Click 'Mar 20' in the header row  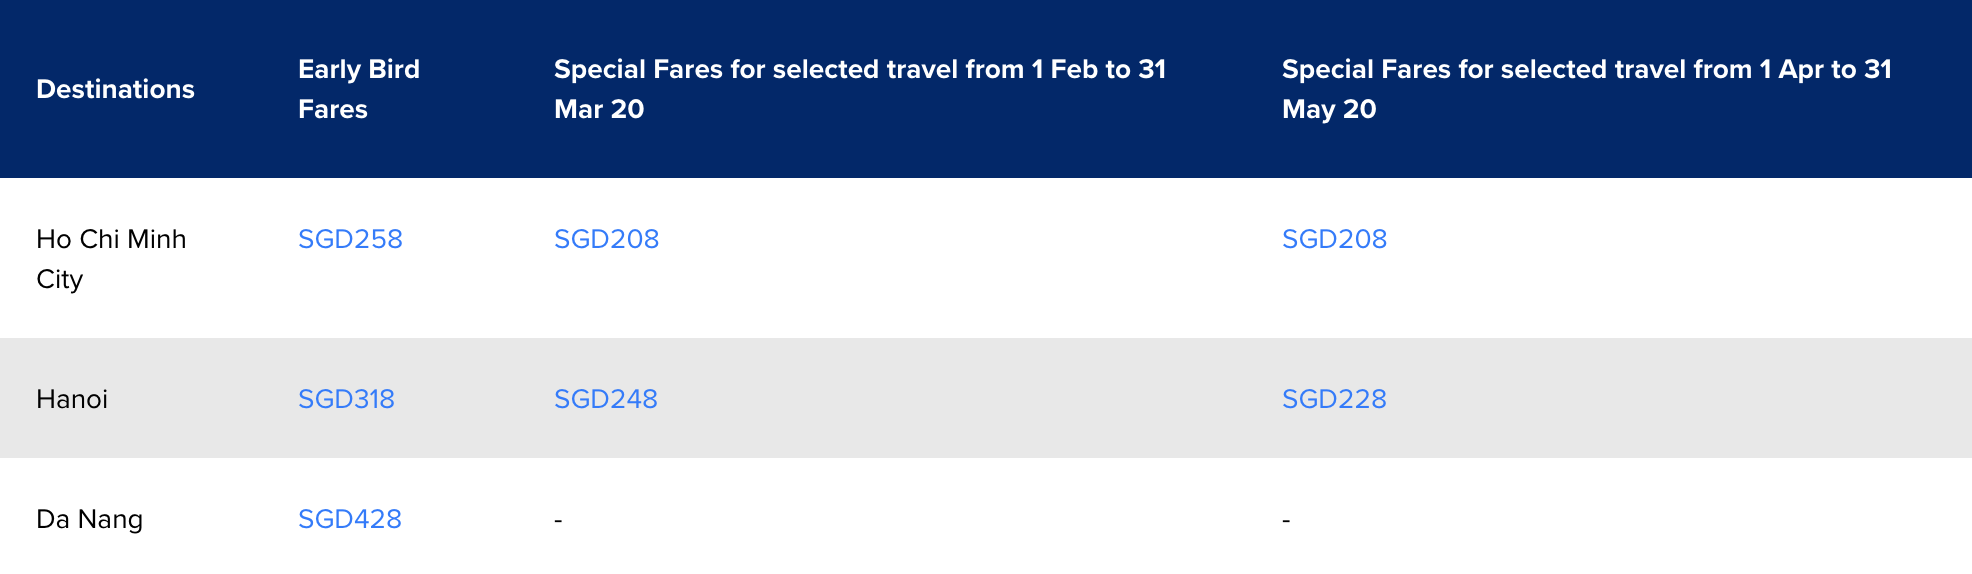[x=599, y=109]
